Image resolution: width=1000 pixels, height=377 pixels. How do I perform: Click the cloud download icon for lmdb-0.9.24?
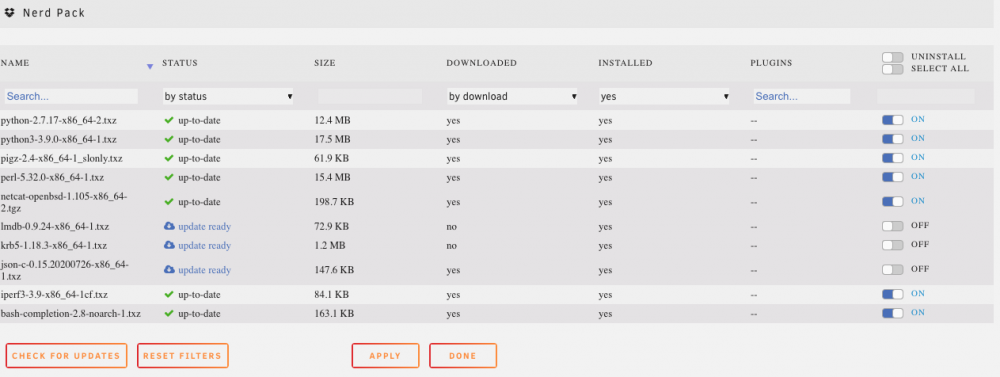coord(169,226)
